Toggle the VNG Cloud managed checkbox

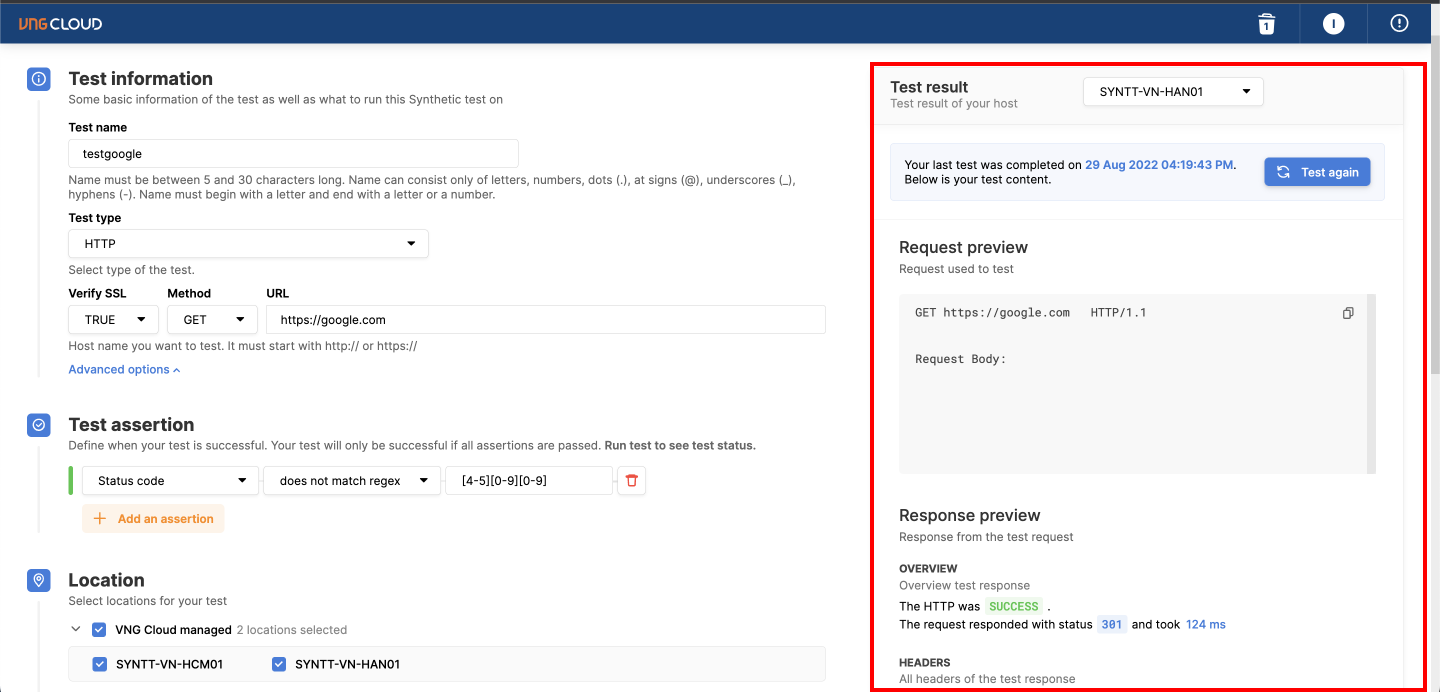click(99, 630)
